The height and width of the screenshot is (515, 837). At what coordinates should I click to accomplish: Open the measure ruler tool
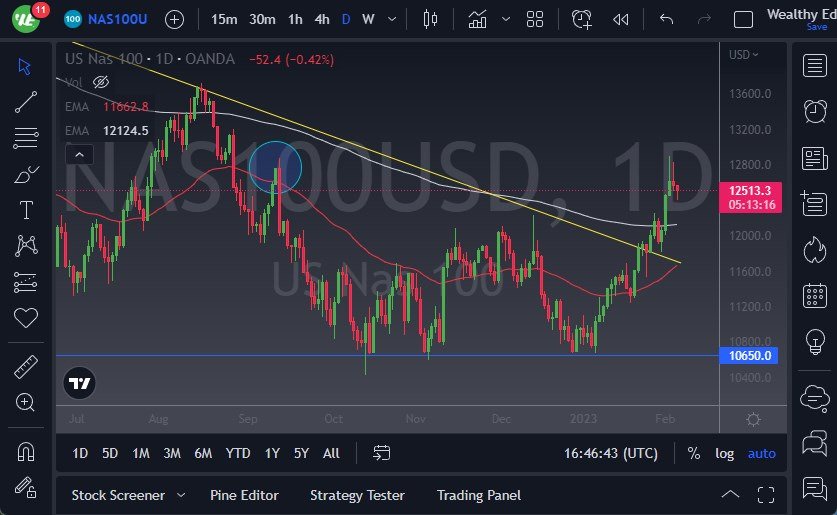(26, 367)
